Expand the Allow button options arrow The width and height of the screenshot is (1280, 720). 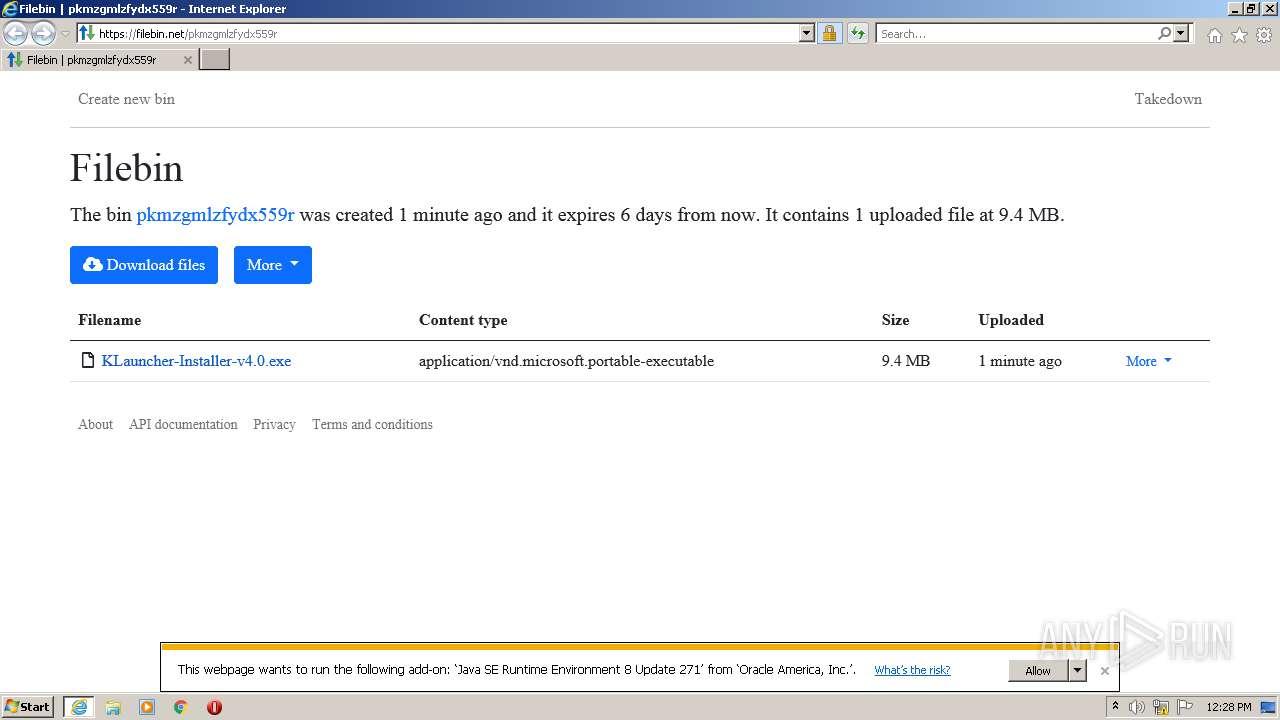click(x=1077, y=670)
